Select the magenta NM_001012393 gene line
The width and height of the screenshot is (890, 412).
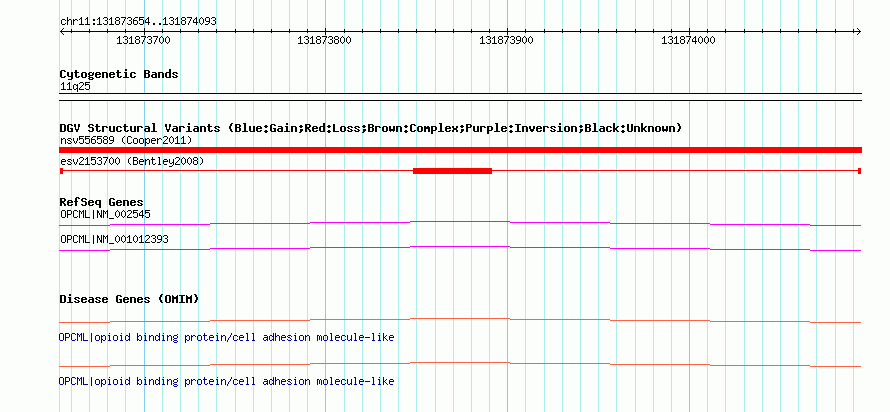(460, 249)
